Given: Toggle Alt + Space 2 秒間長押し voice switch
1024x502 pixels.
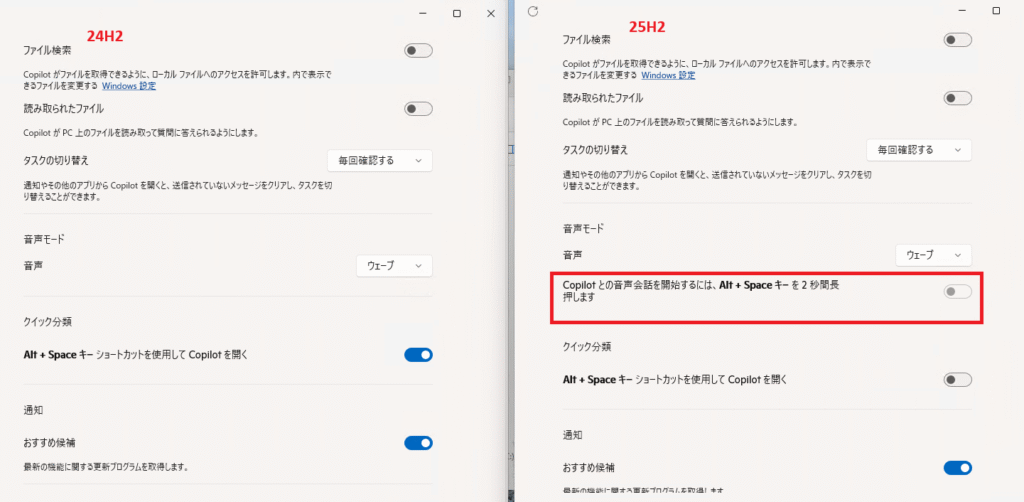Looking at the screenshot, I should [x=957, y=292].
